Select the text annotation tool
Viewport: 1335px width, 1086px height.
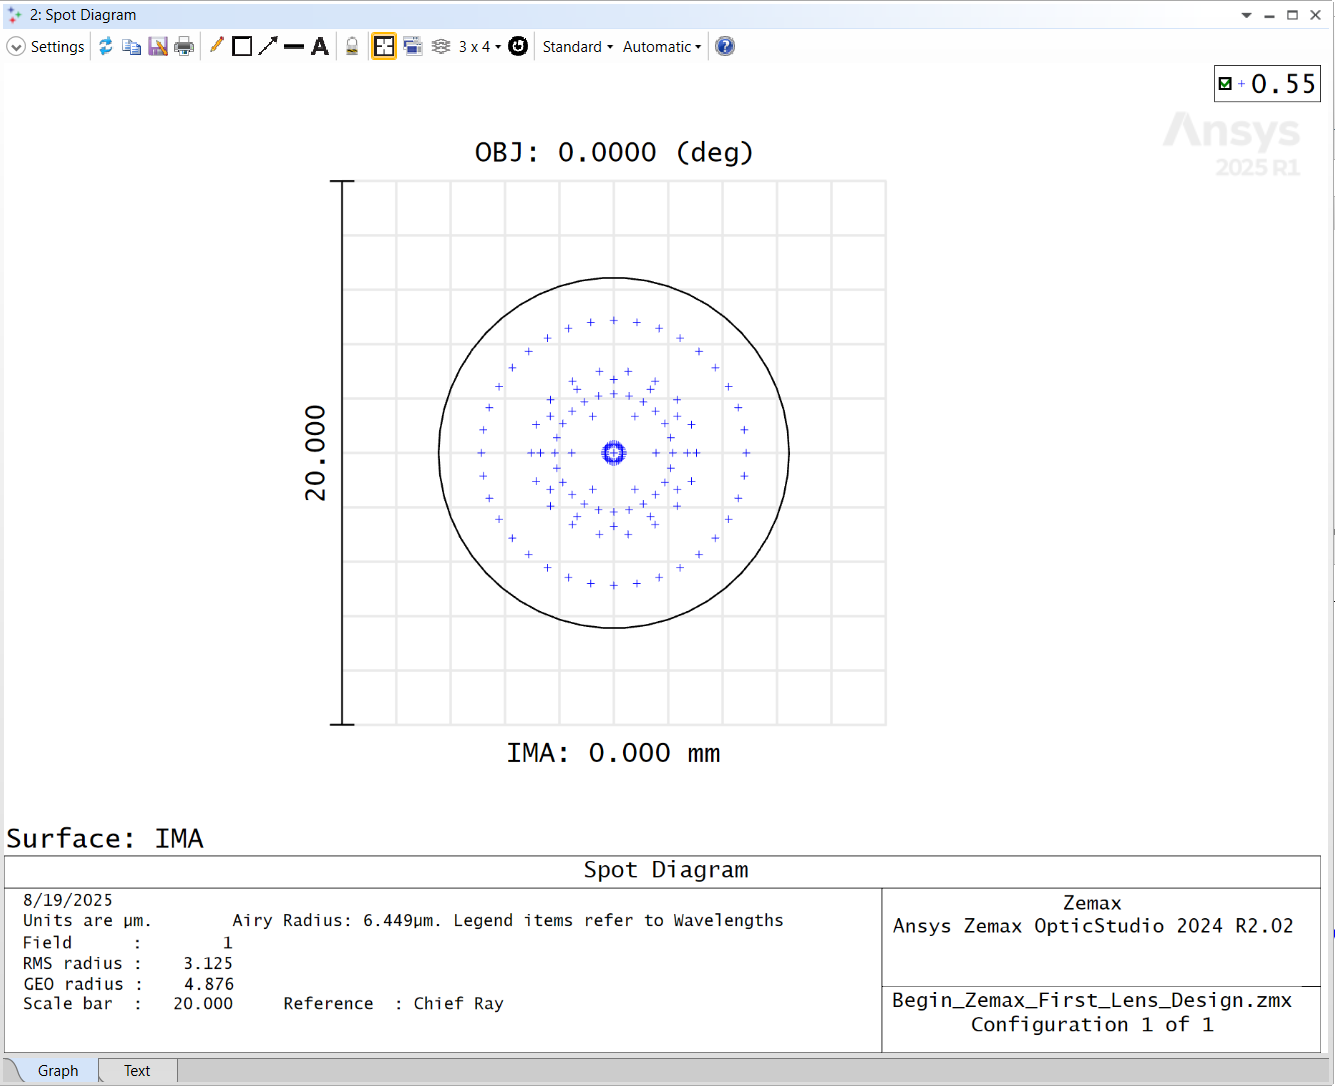[318, 46]
